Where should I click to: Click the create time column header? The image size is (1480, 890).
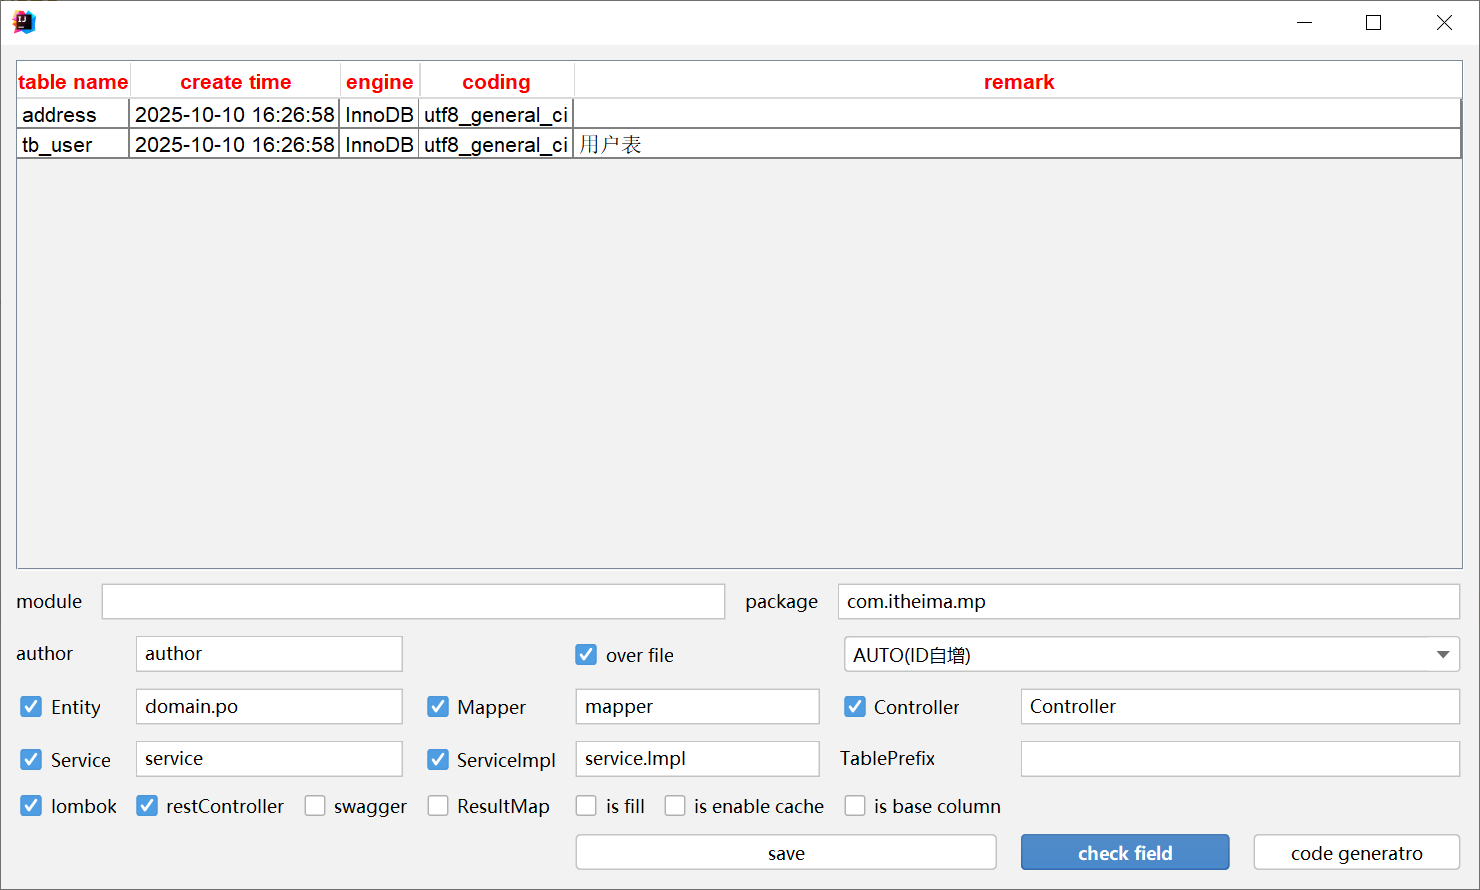point(236,82)
